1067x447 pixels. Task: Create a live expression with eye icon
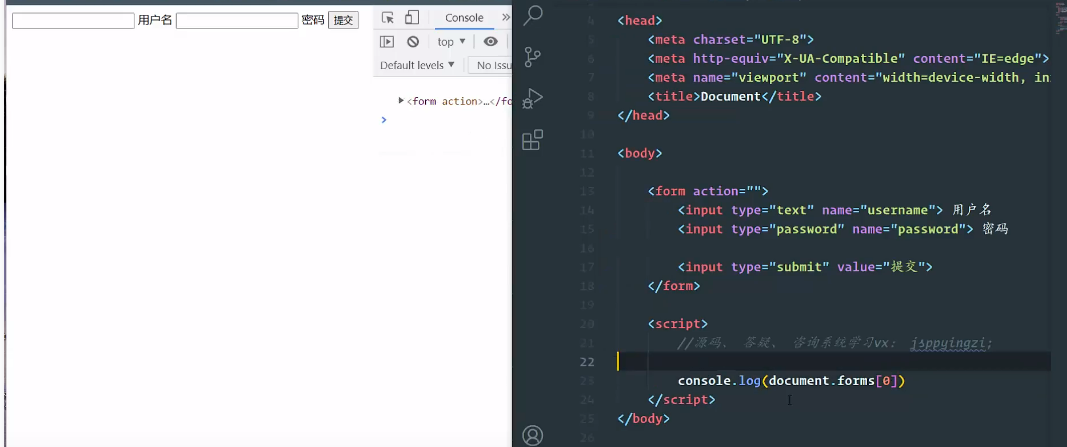490,42
